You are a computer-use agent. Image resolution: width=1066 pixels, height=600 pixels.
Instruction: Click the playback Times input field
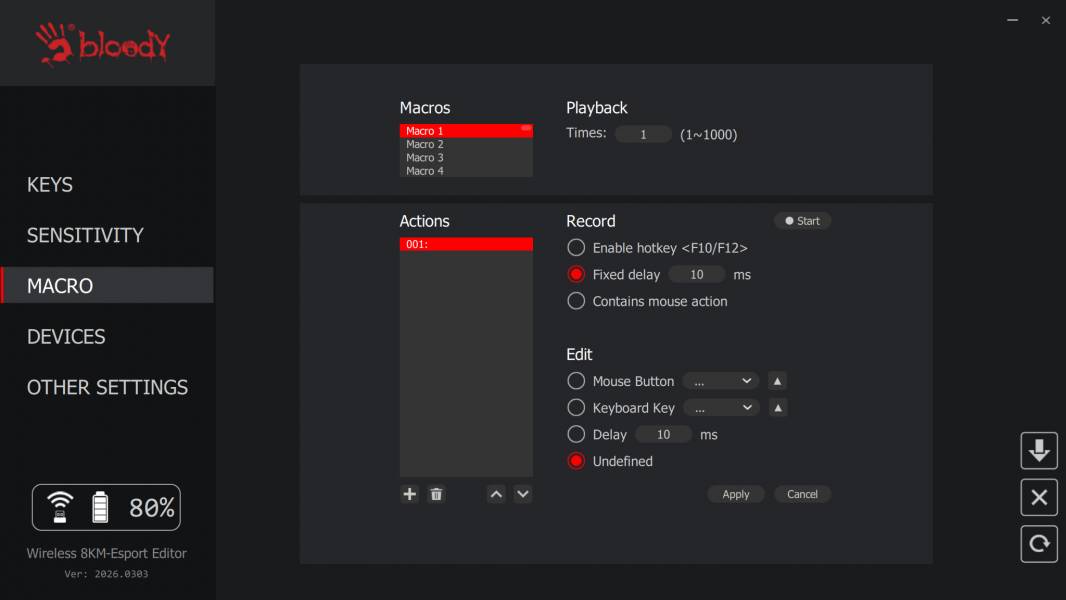tap(643, 135)
